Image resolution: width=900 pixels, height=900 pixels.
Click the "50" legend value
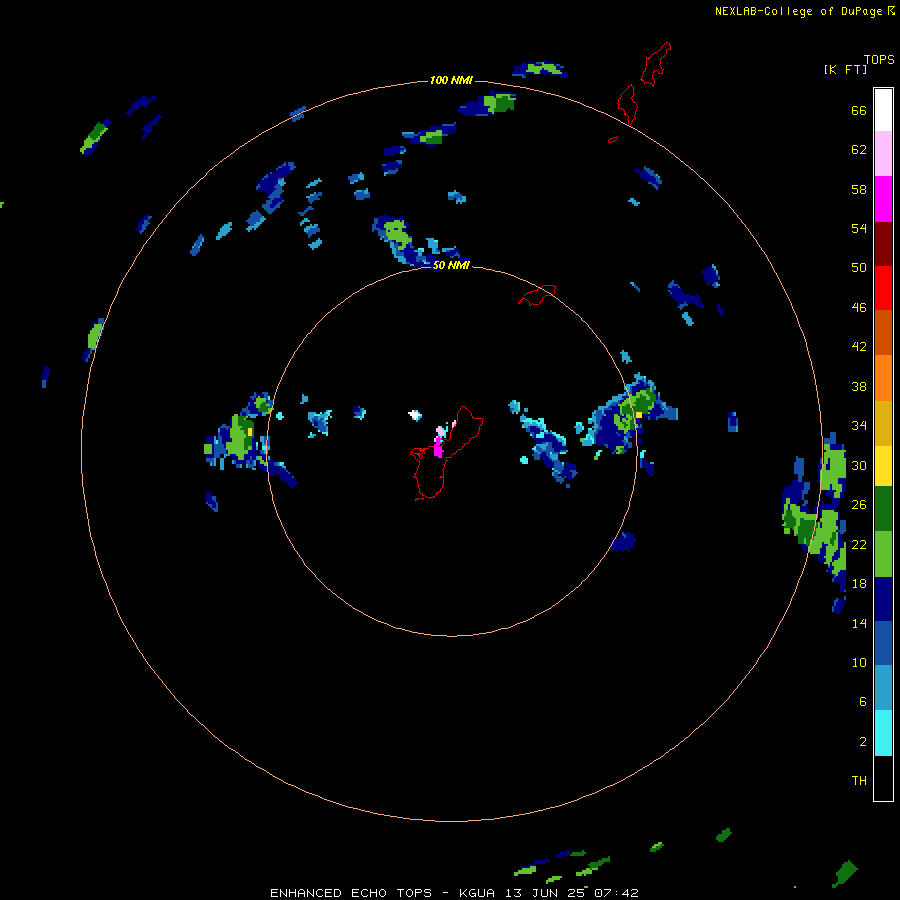coord(859,267)
